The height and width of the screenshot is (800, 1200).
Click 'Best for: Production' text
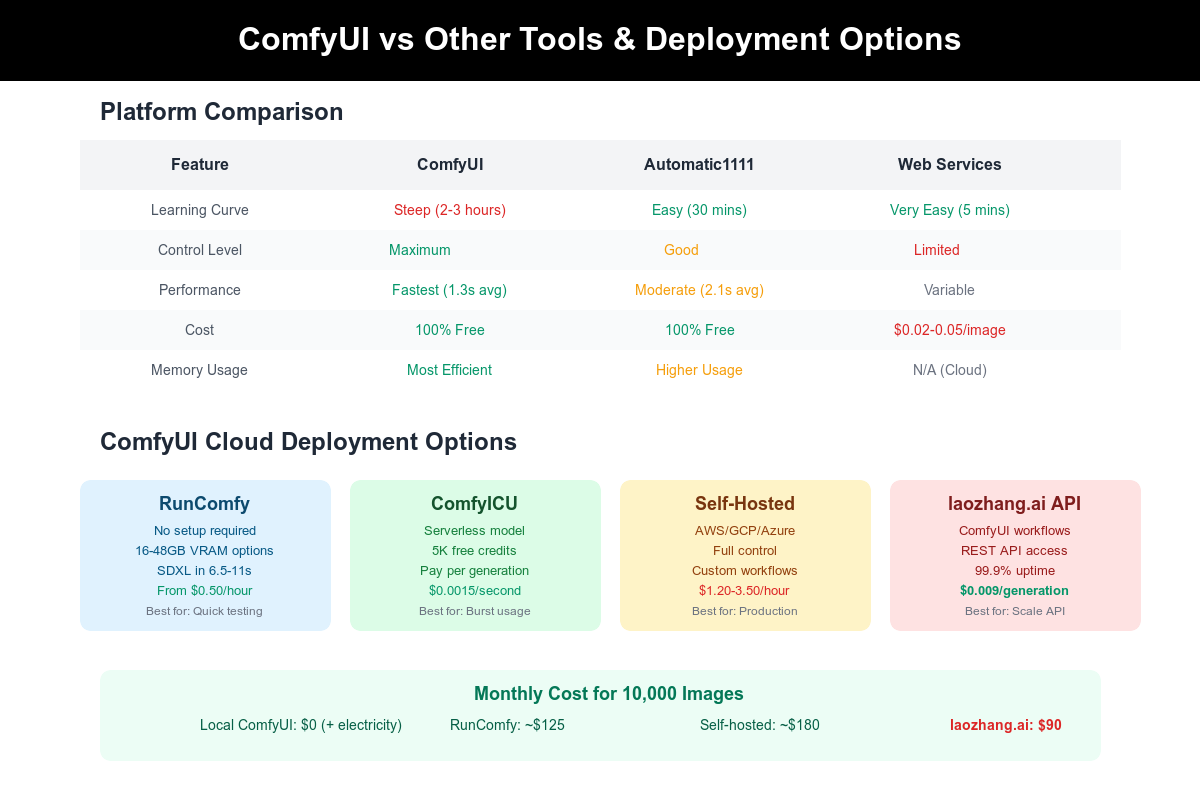point(745,611)
